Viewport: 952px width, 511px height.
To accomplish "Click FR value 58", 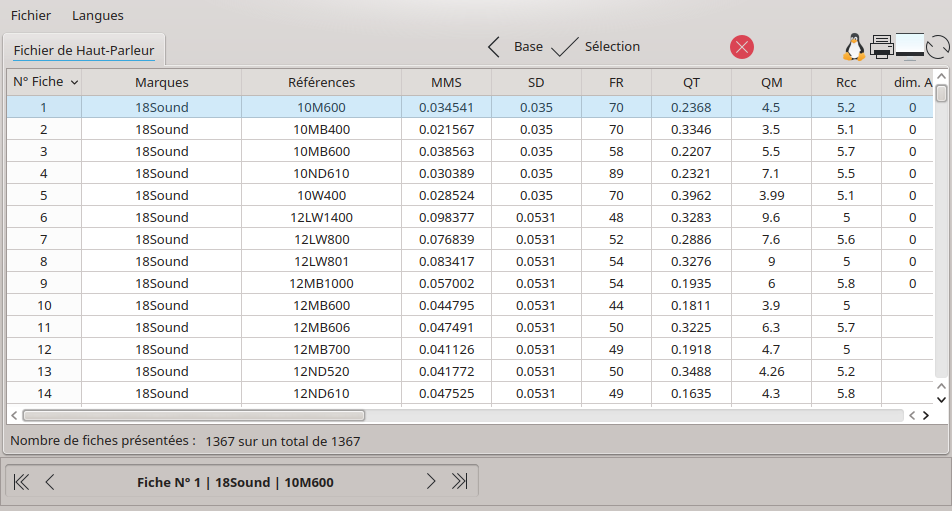I will 616,151.
